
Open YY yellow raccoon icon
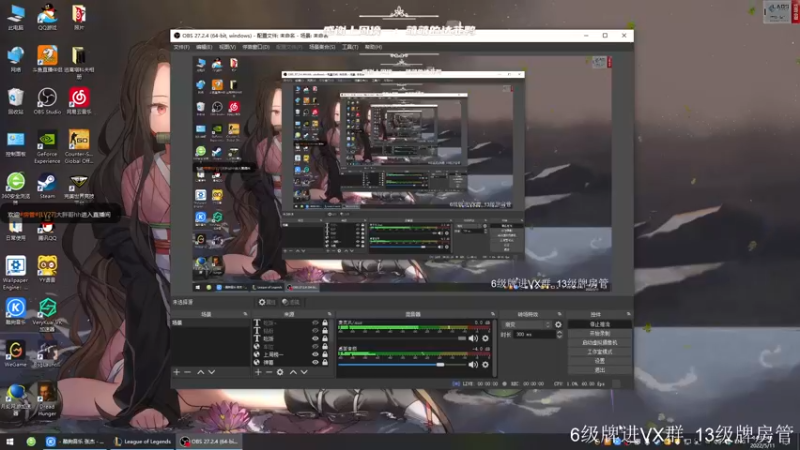[x=47, y=268]
